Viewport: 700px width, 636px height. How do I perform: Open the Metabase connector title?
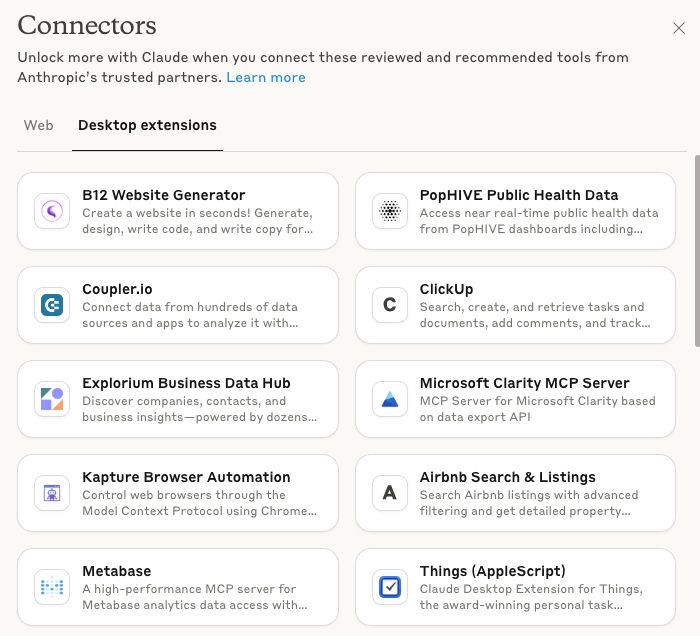(117, 571)
